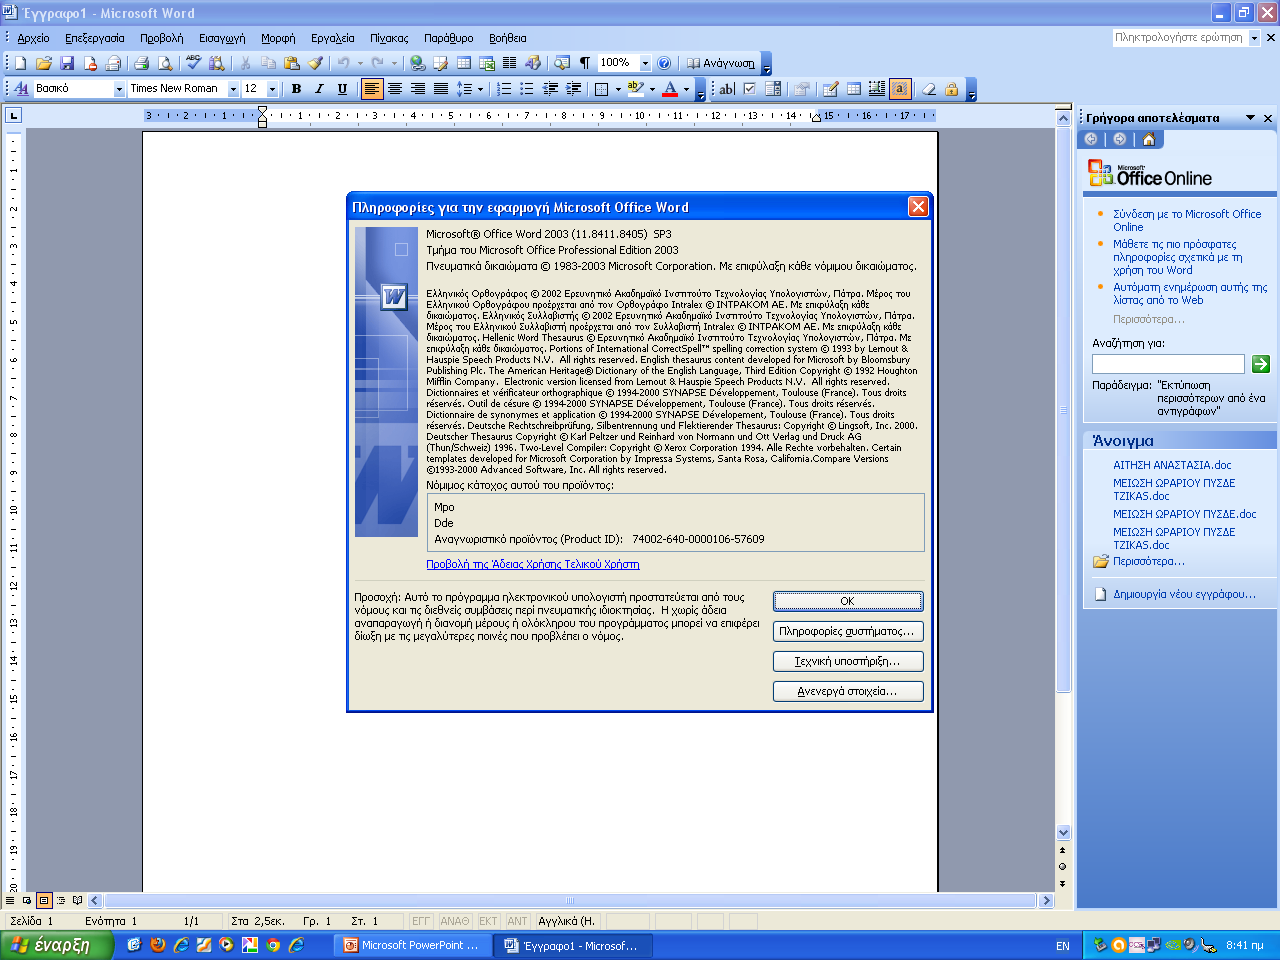Click the Protect Form lock icon

click(952, 89)
